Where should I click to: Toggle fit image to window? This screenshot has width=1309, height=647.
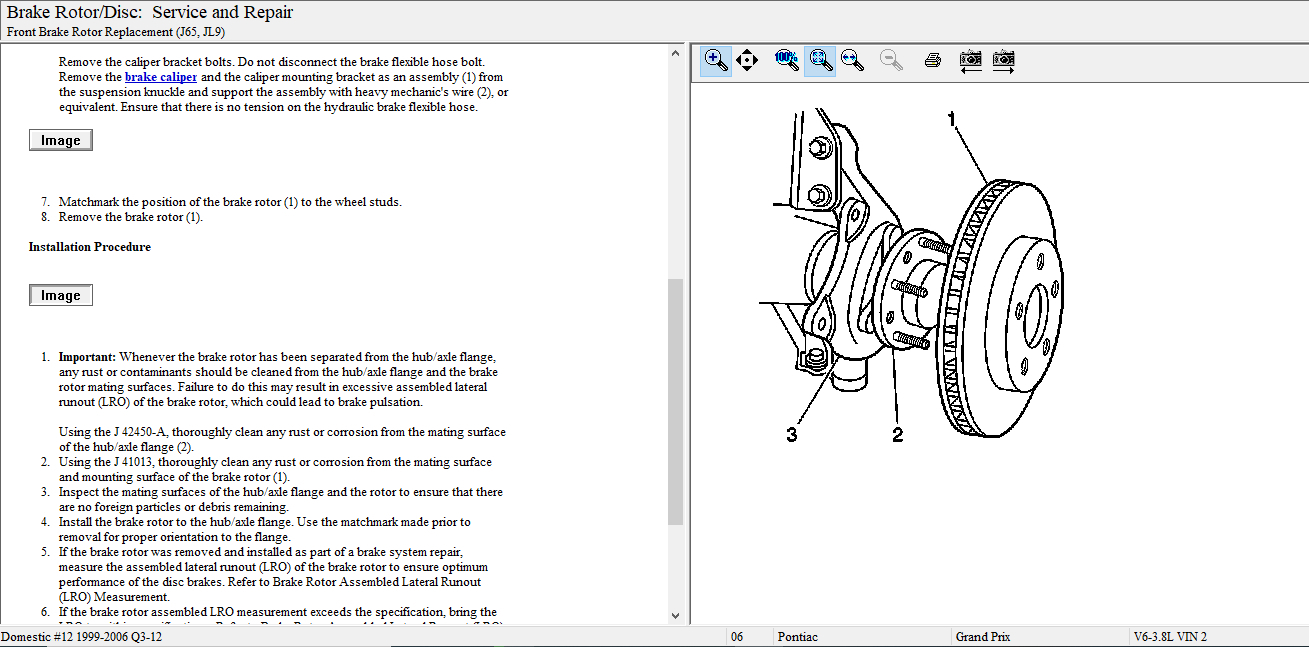(x=820, y=60)
